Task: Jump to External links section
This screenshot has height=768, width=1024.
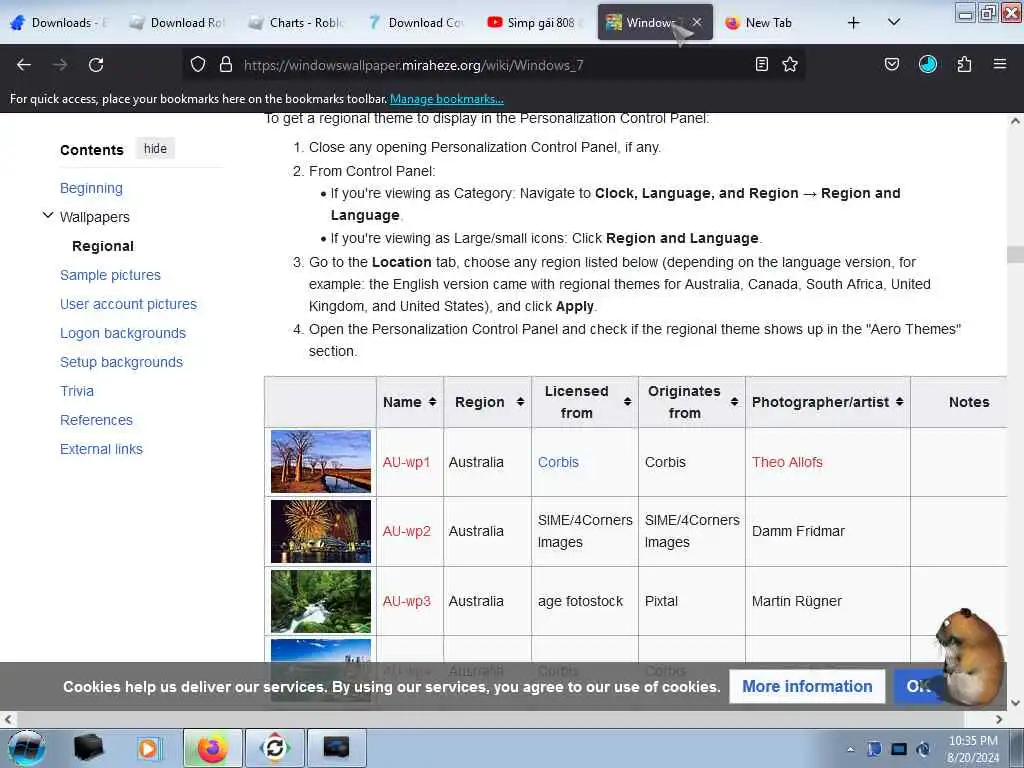Action: point(101,449)
